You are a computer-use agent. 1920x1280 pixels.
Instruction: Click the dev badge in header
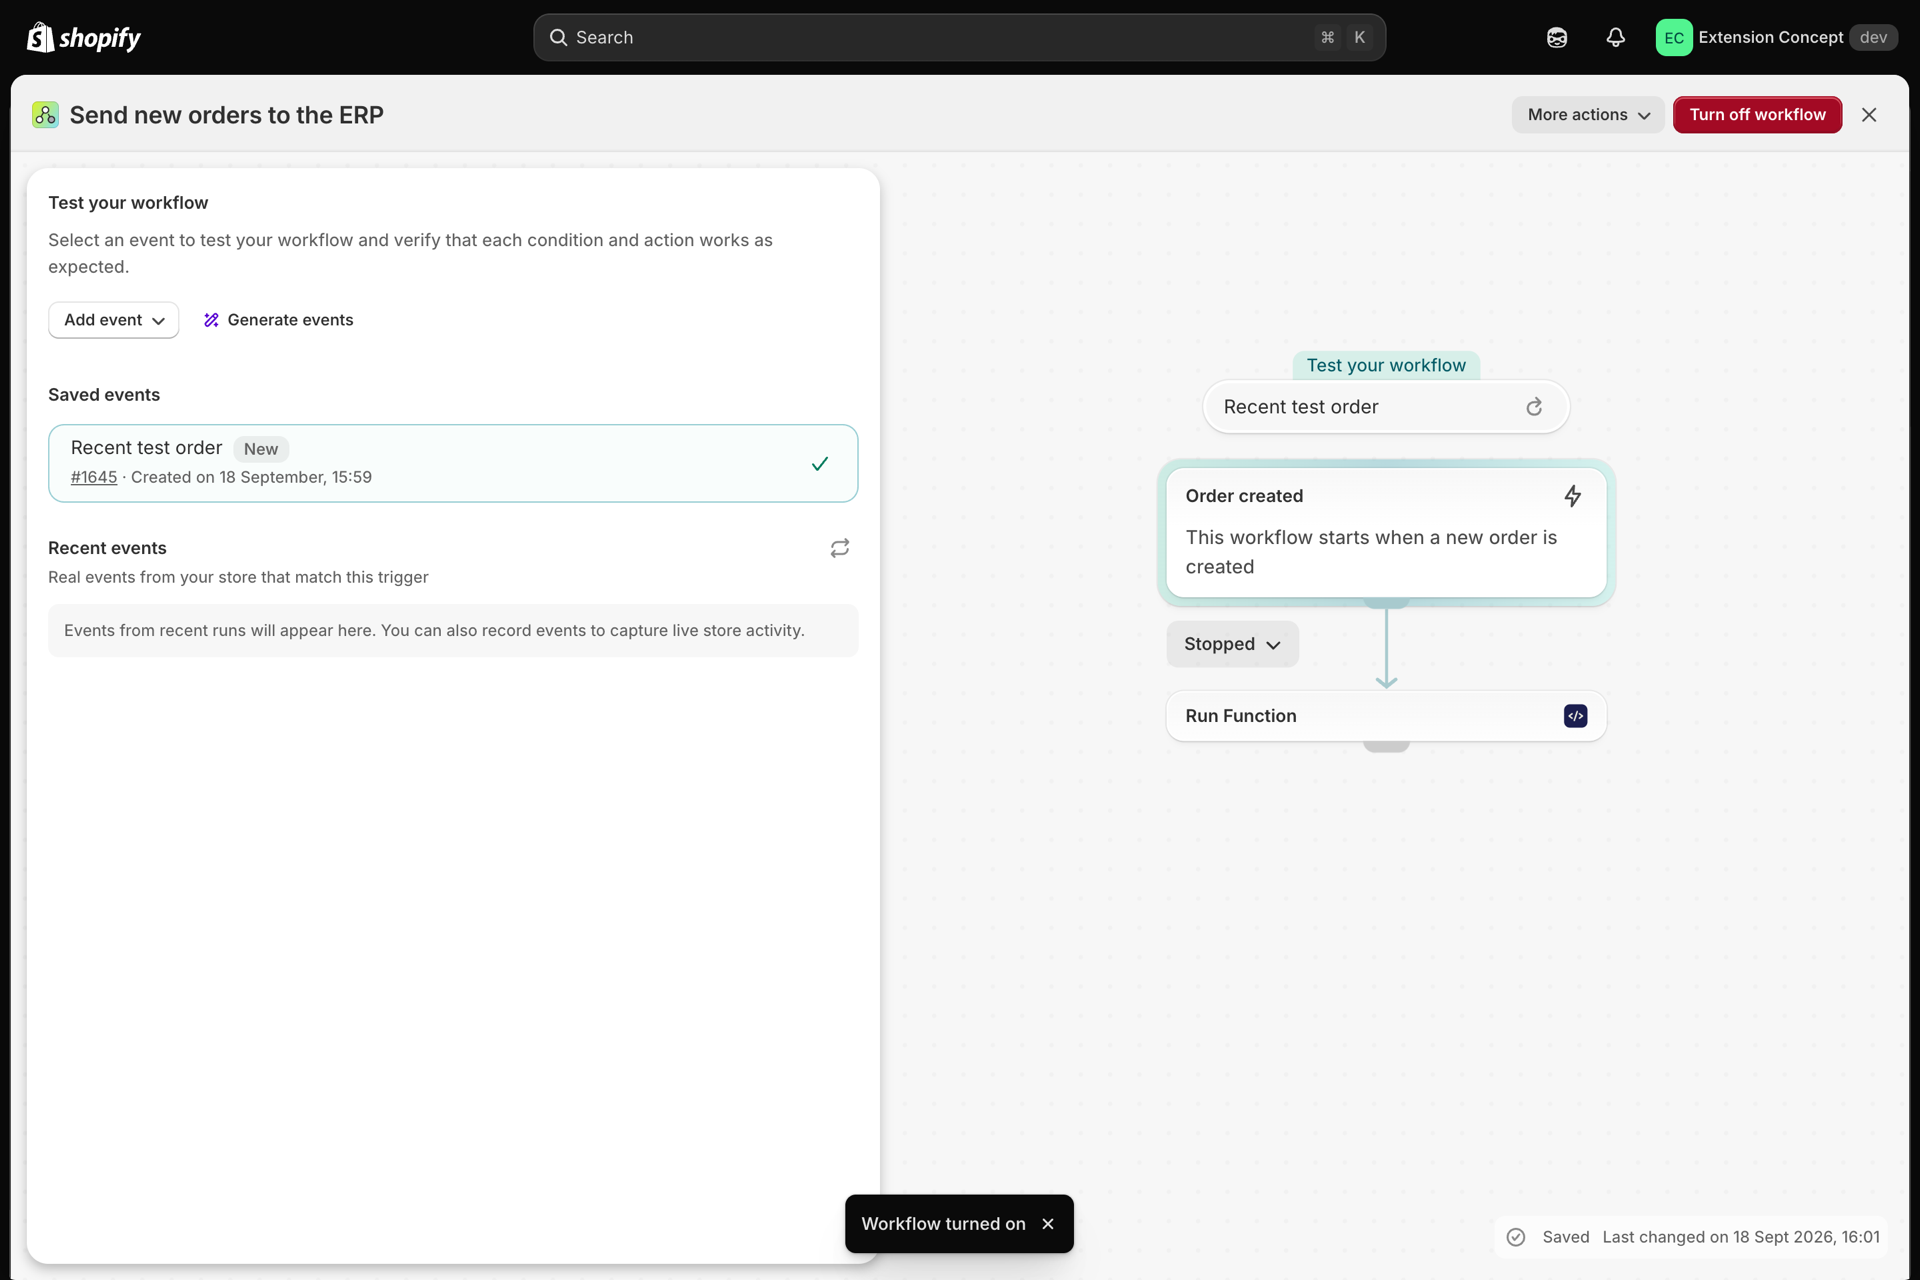(1873, 38)
